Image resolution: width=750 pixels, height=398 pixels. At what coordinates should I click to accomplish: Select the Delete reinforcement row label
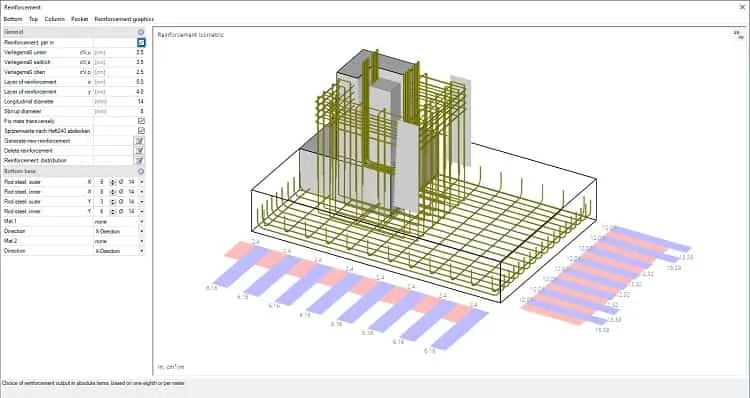coord(28,151)
